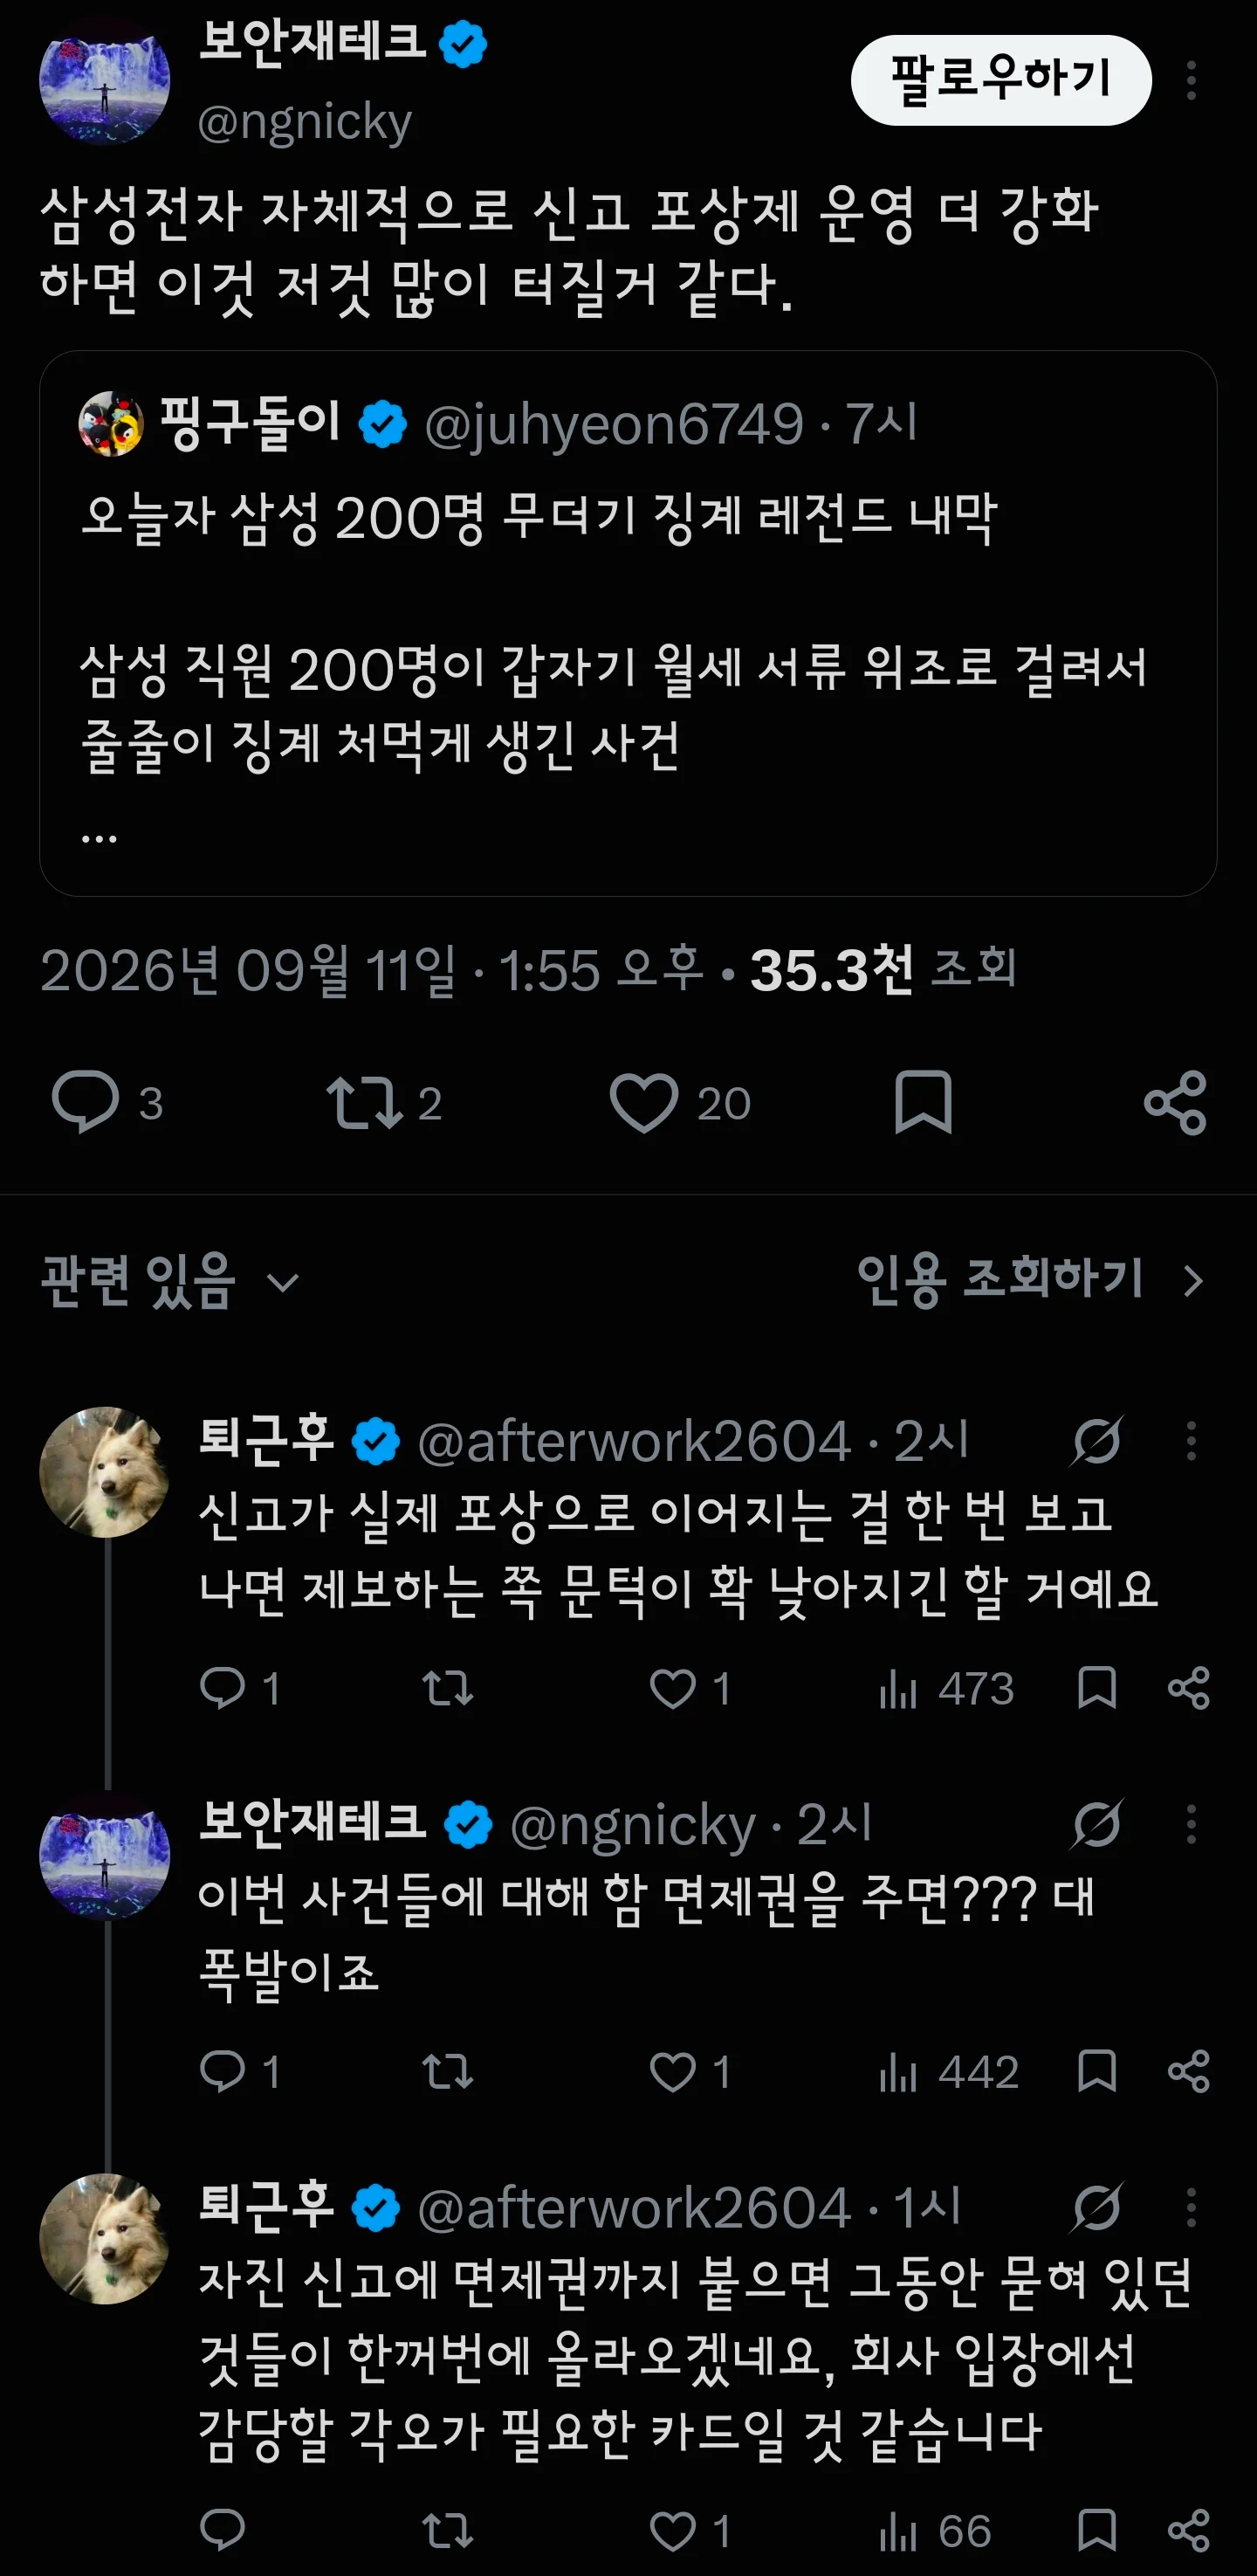Viewport: 1257px width, 2576px height.
Task: Like the first 퇴근후 reply
Action: 673,1688
